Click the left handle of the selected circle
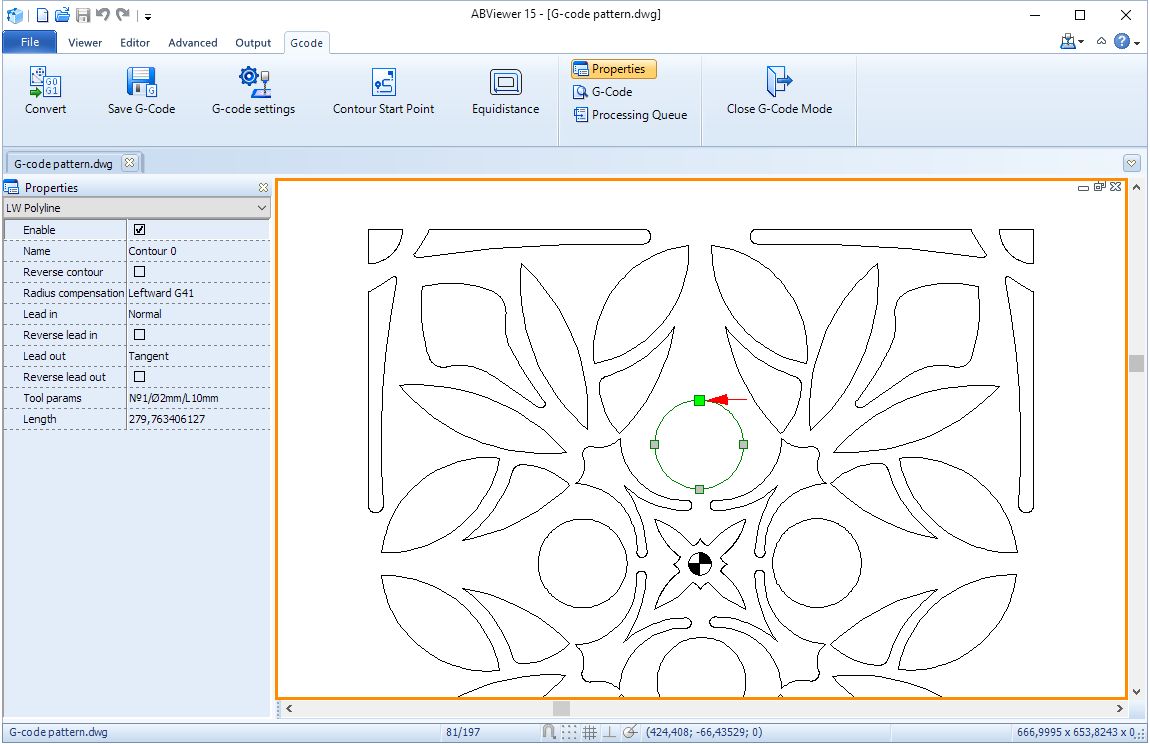 tap(654, 444)
